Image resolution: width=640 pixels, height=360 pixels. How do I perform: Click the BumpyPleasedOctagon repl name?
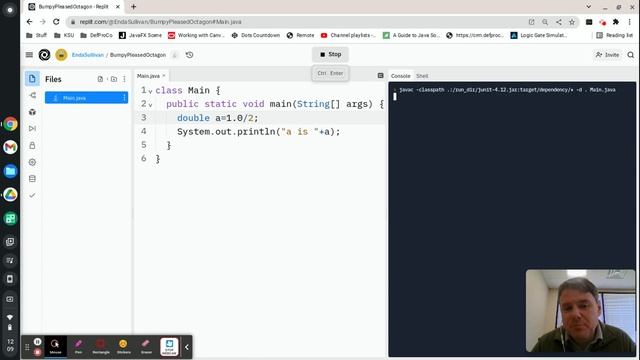tap(138, 55)
